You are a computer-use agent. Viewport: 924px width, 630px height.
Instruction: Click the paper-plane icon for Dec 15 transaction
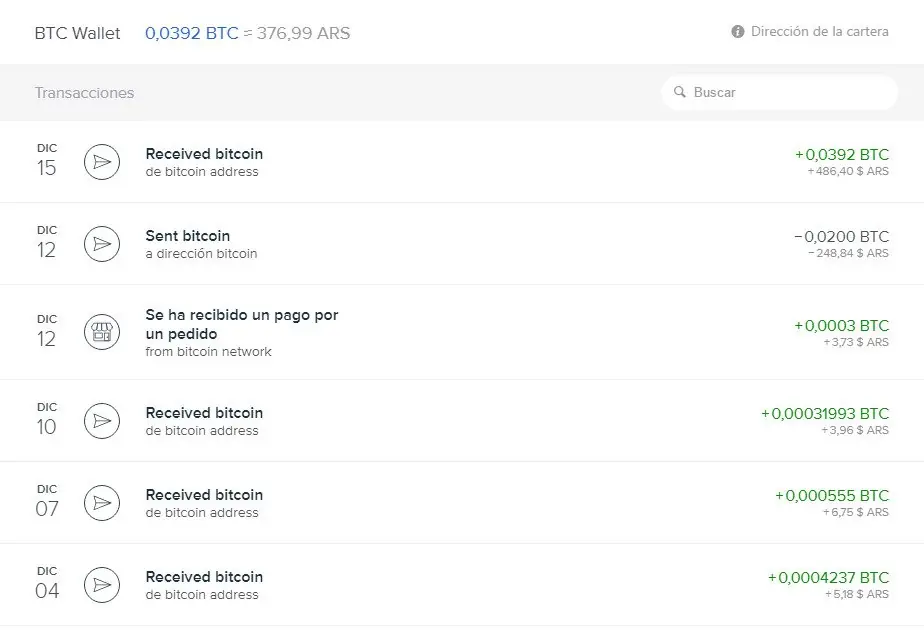[x=102, y=162]
